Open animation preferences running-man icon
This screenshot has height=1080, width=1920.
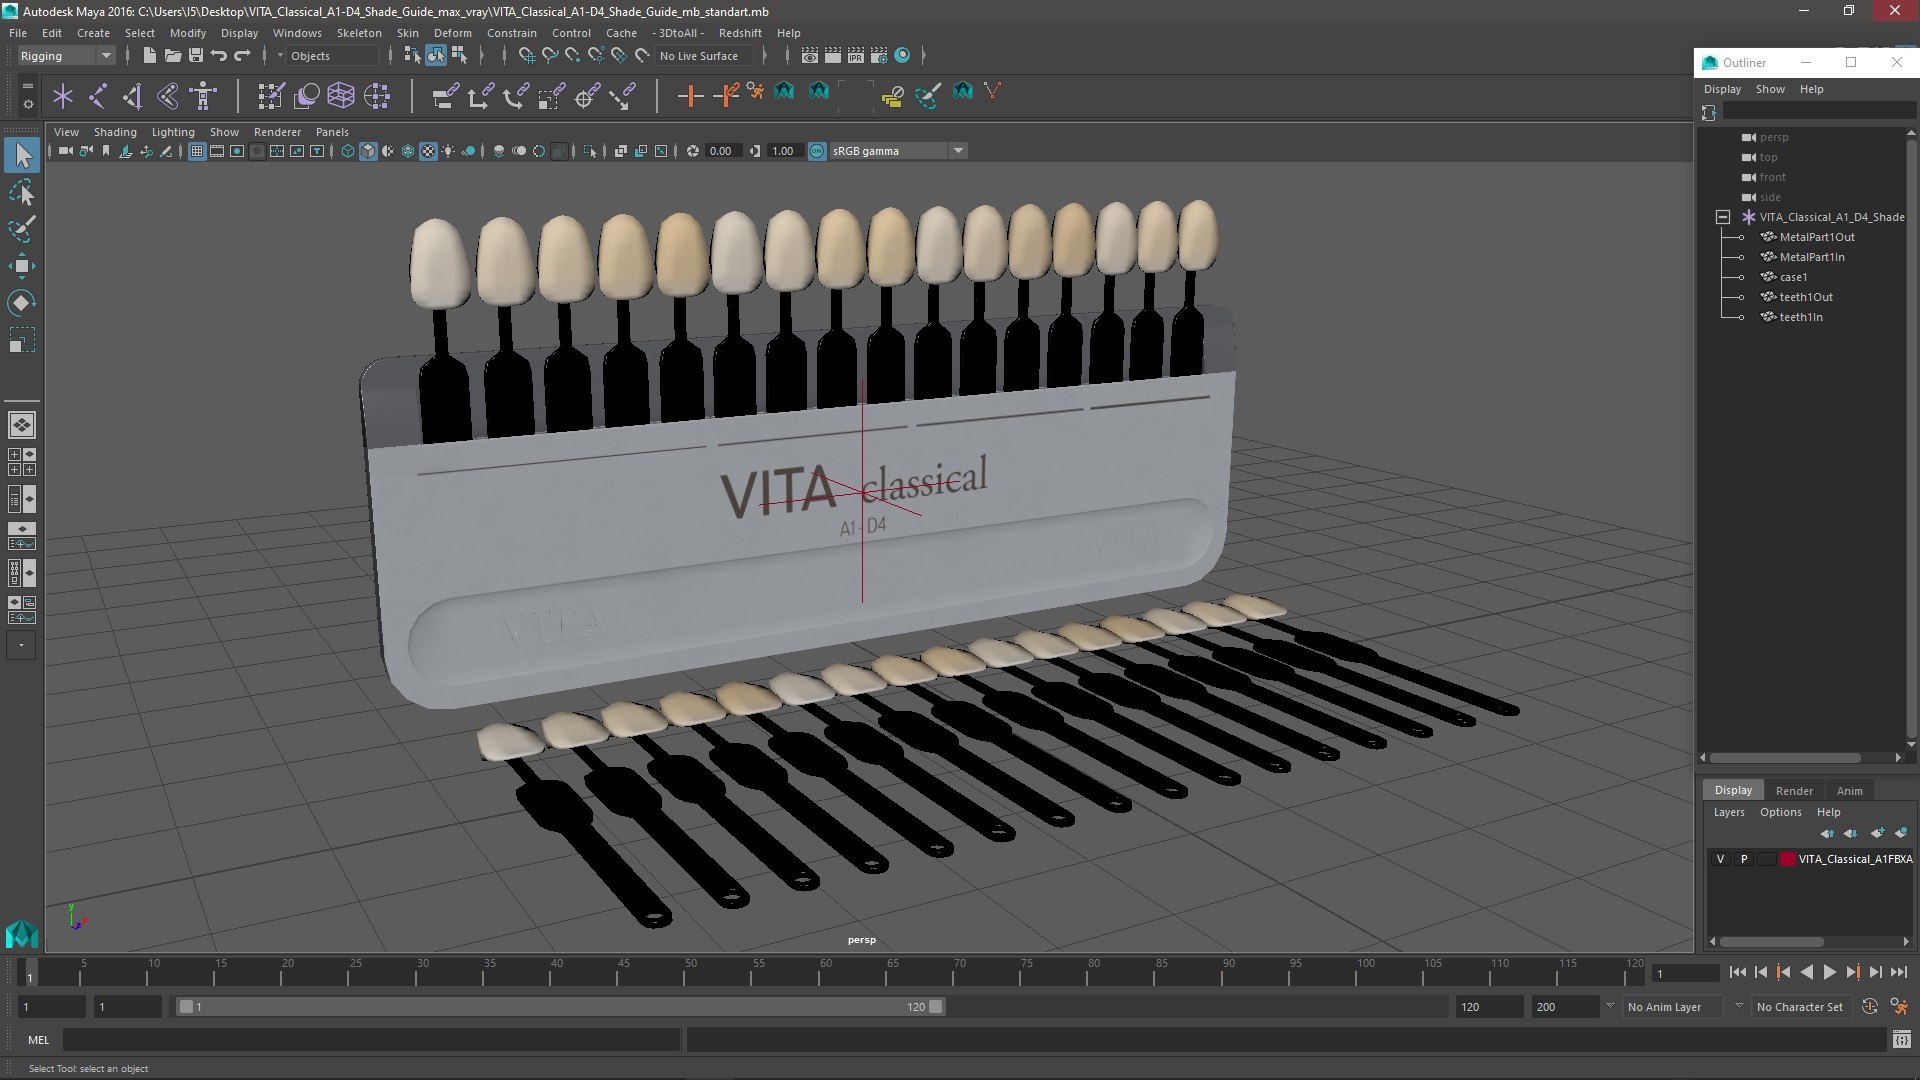point(1899,1007)
